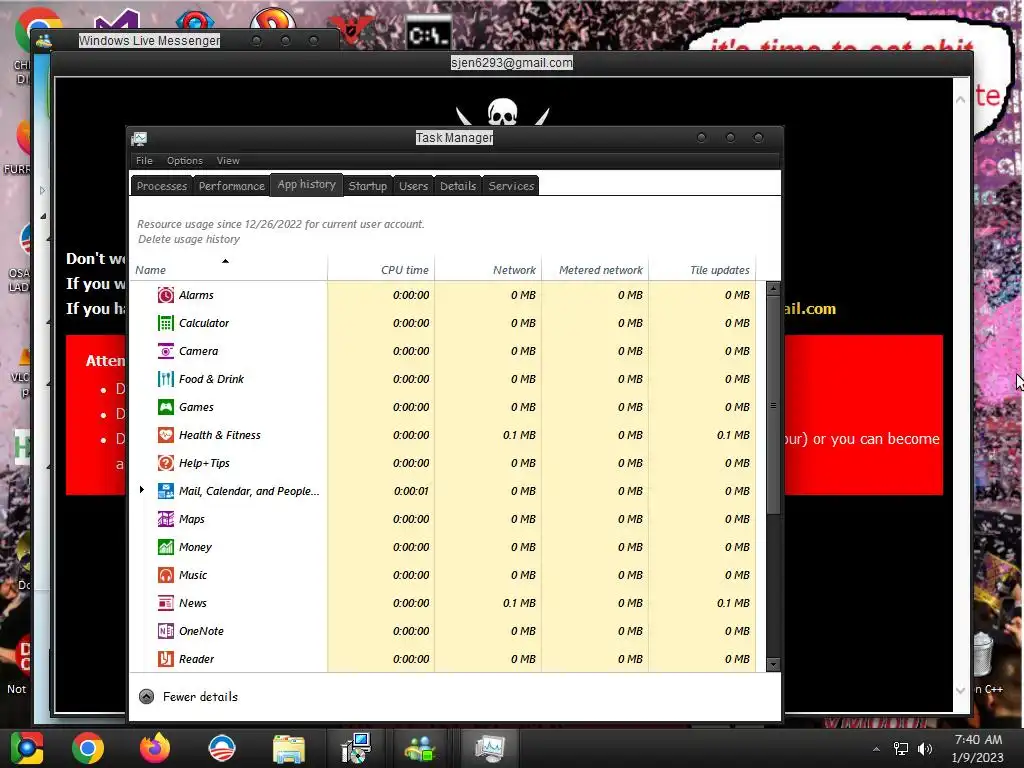The height and width of the screenshot is (768, 1024).
Task: Click the Maps app icon
Action: [x=166, y=520]
